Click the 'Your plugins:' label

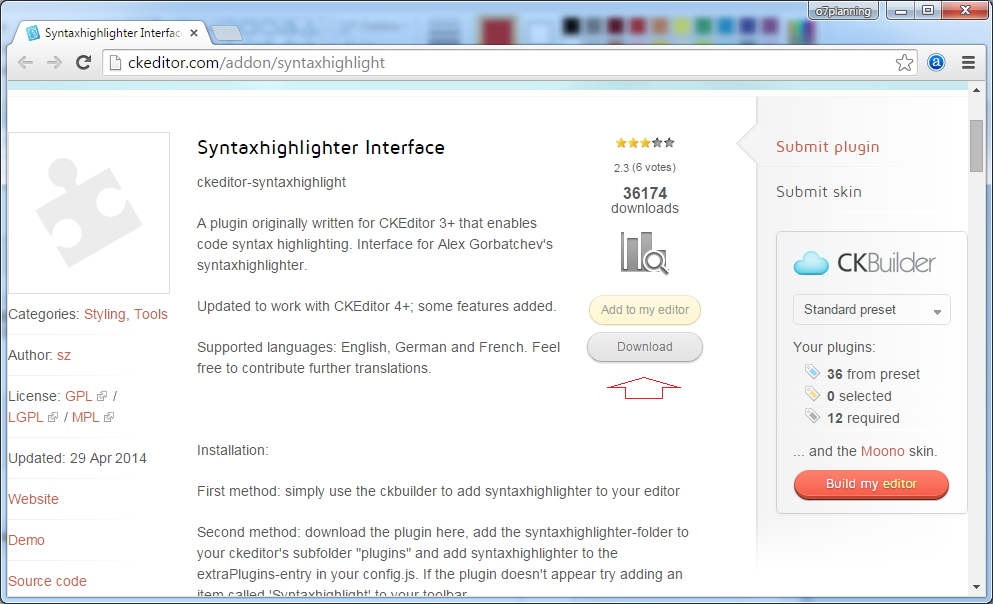click(x=834, y=348)
